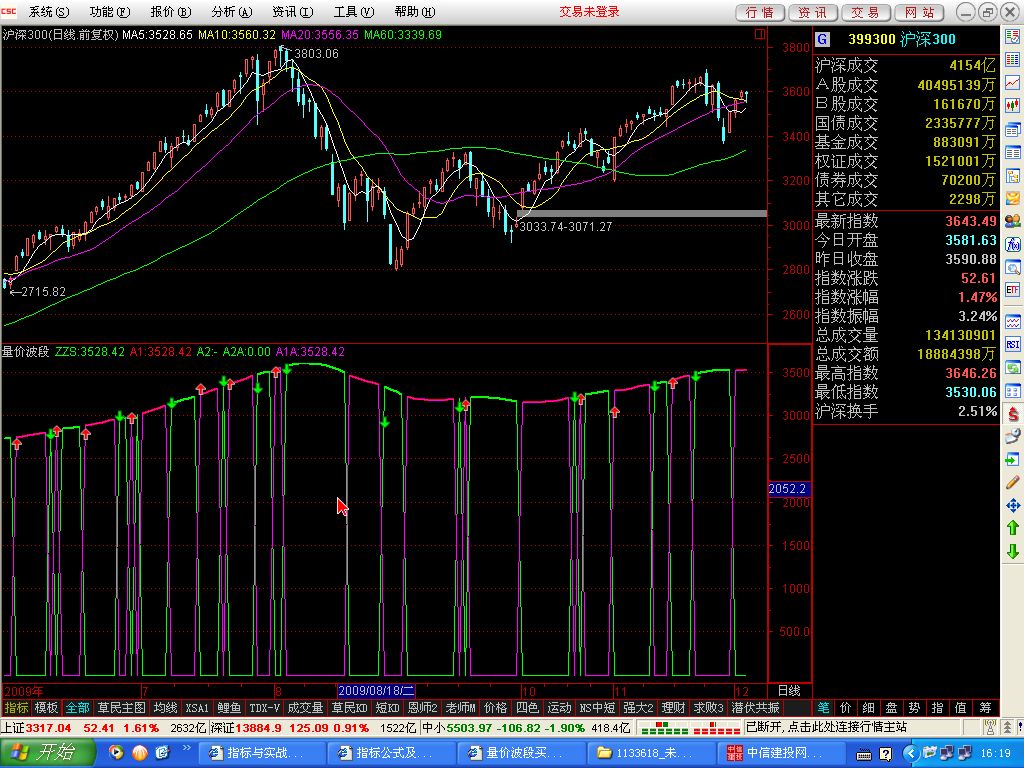
Task: Click the green down arrow sidebar icon
Action: coord(1013,551)
